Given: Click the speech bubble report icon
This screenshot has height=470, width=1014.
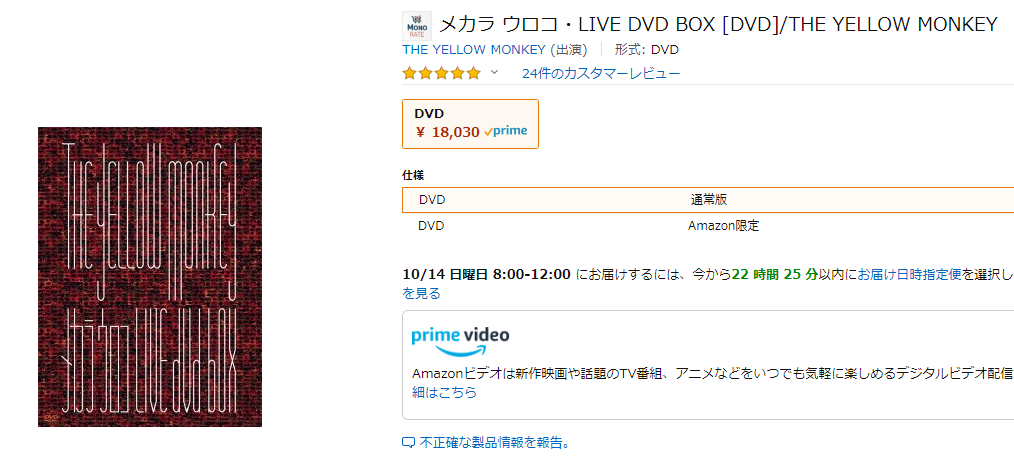Looking at the screenshot, I should pyautogui.click(x=408, y=442).
